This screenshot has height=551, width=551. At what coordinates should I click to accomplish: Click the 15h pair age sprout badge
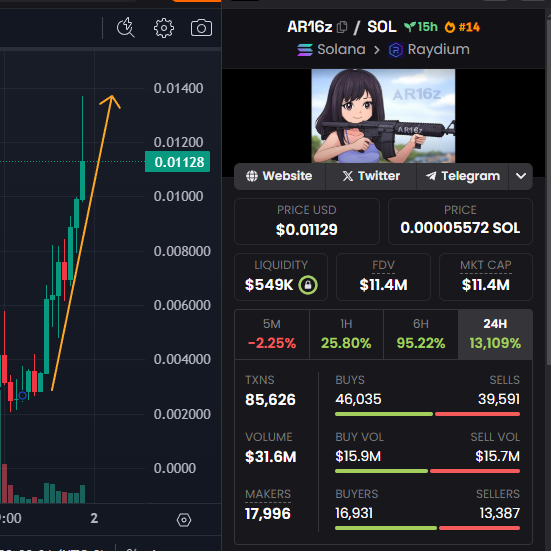pos(421,27)
